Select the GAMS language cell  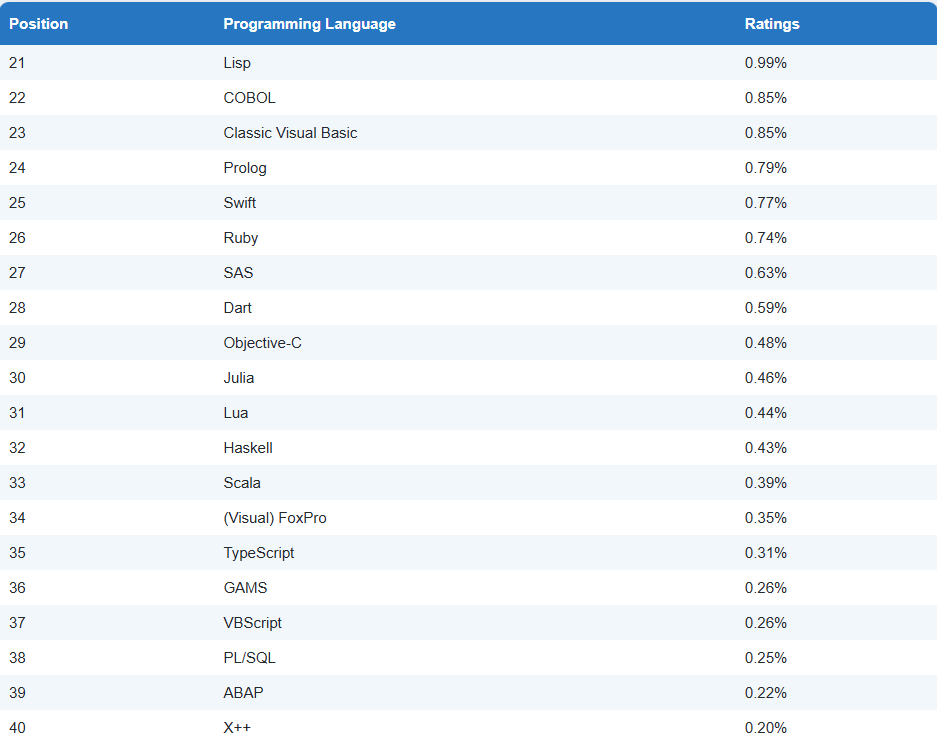coord(245,588)
